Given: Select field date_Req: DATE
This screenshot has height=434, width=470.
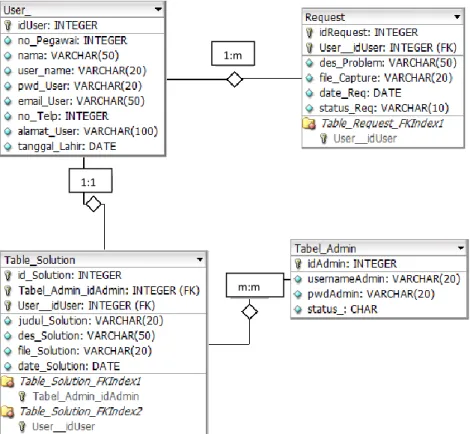Looking at the screenshot, I should point(360,93).
